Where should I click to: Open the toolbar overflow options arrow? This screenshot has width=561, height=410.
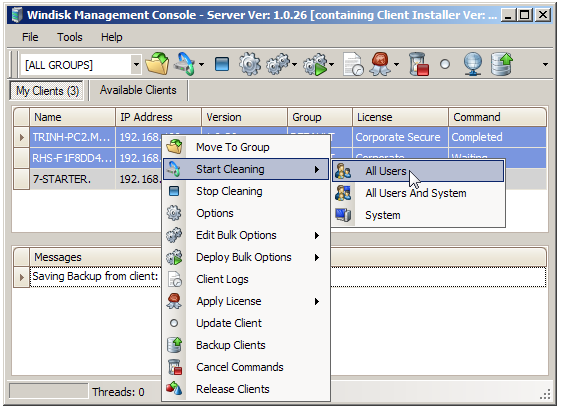(545, 65)
